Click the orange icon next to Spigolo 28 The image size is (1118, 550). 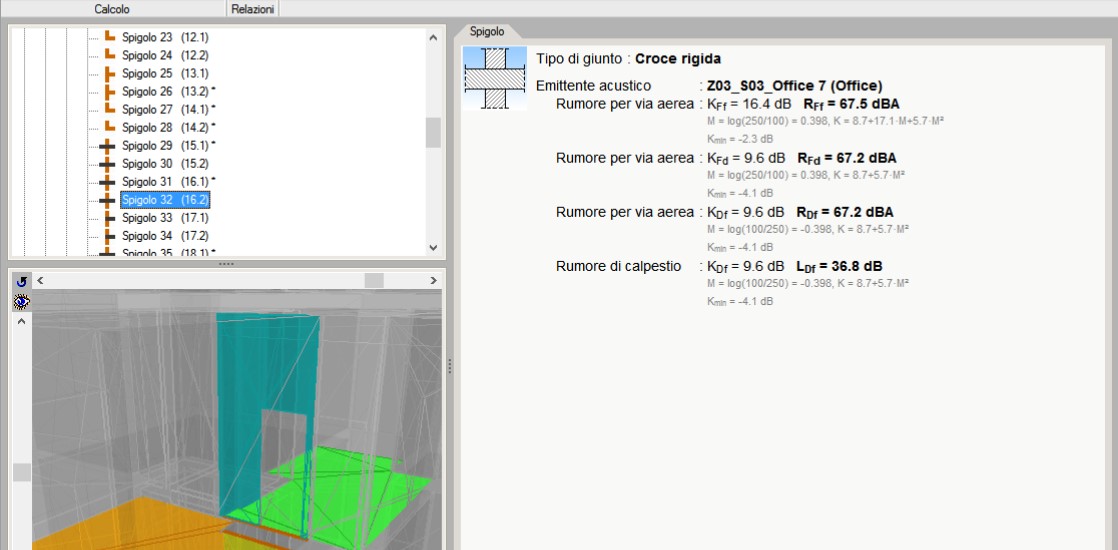pyautogui.click(x=109, y=127)
